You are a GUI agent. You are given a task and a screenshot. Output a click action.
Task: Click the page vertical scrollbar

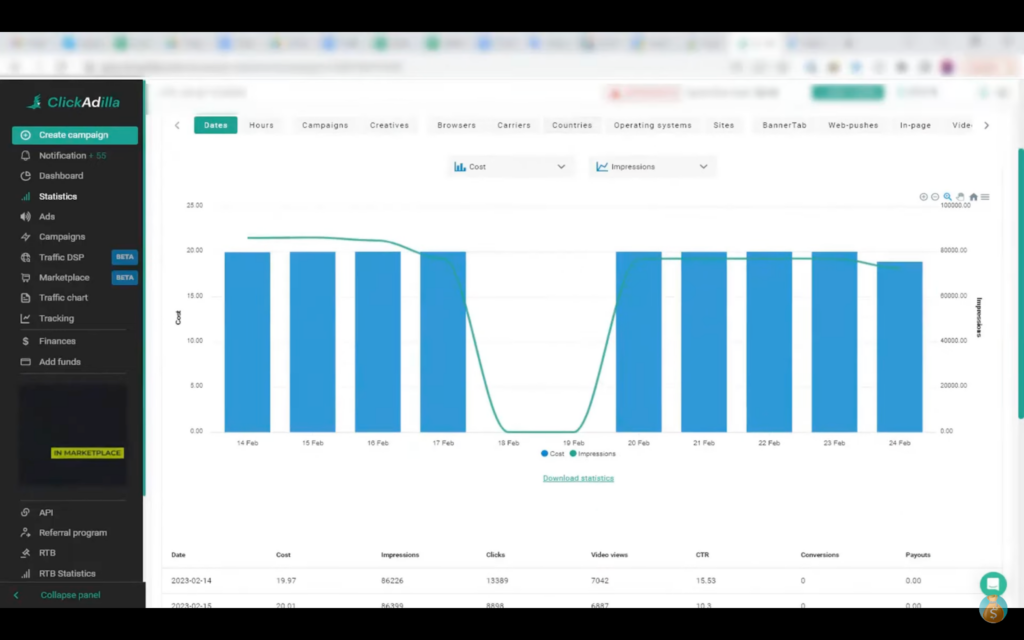click(1020, 284)
